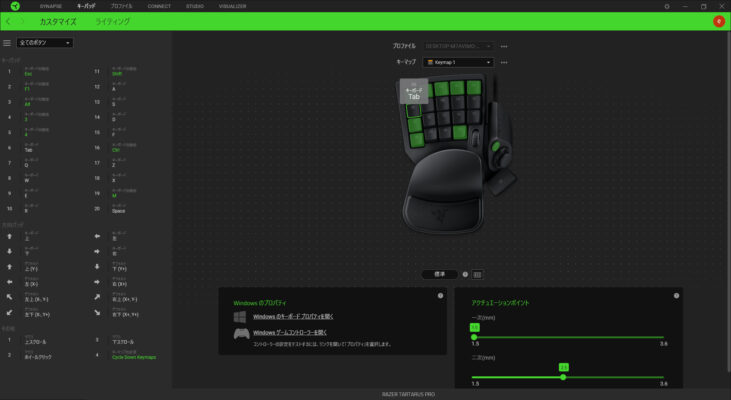
Task: Click the scroll wheel on the keypad image
Action: (x=475, y=138)
